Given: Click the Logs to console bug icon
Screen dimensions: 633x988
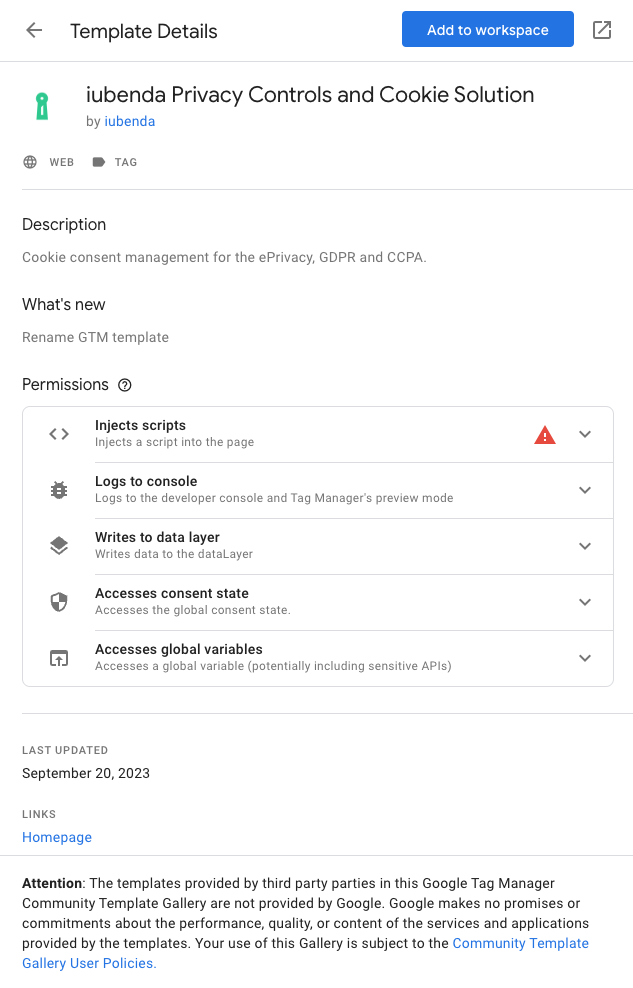Looking at the screenshot, I should point(59,490).
